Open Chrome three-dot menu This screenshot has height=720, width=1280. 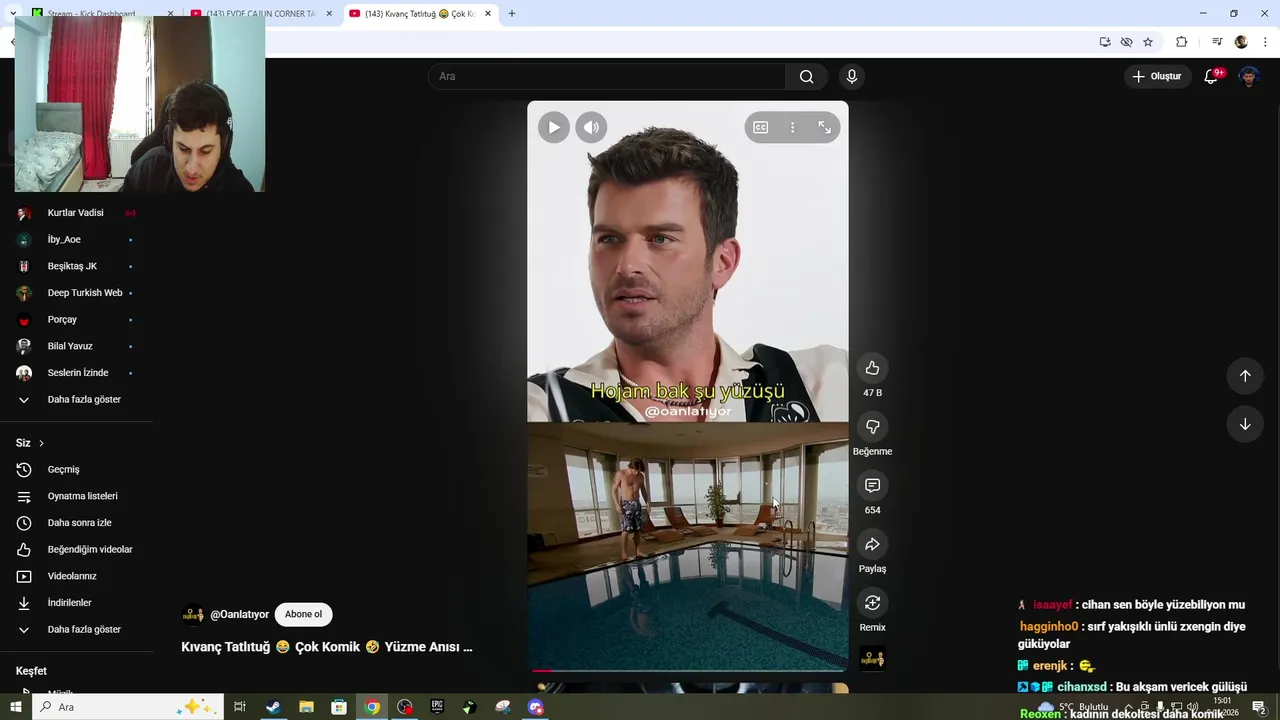coord(1266,42)
